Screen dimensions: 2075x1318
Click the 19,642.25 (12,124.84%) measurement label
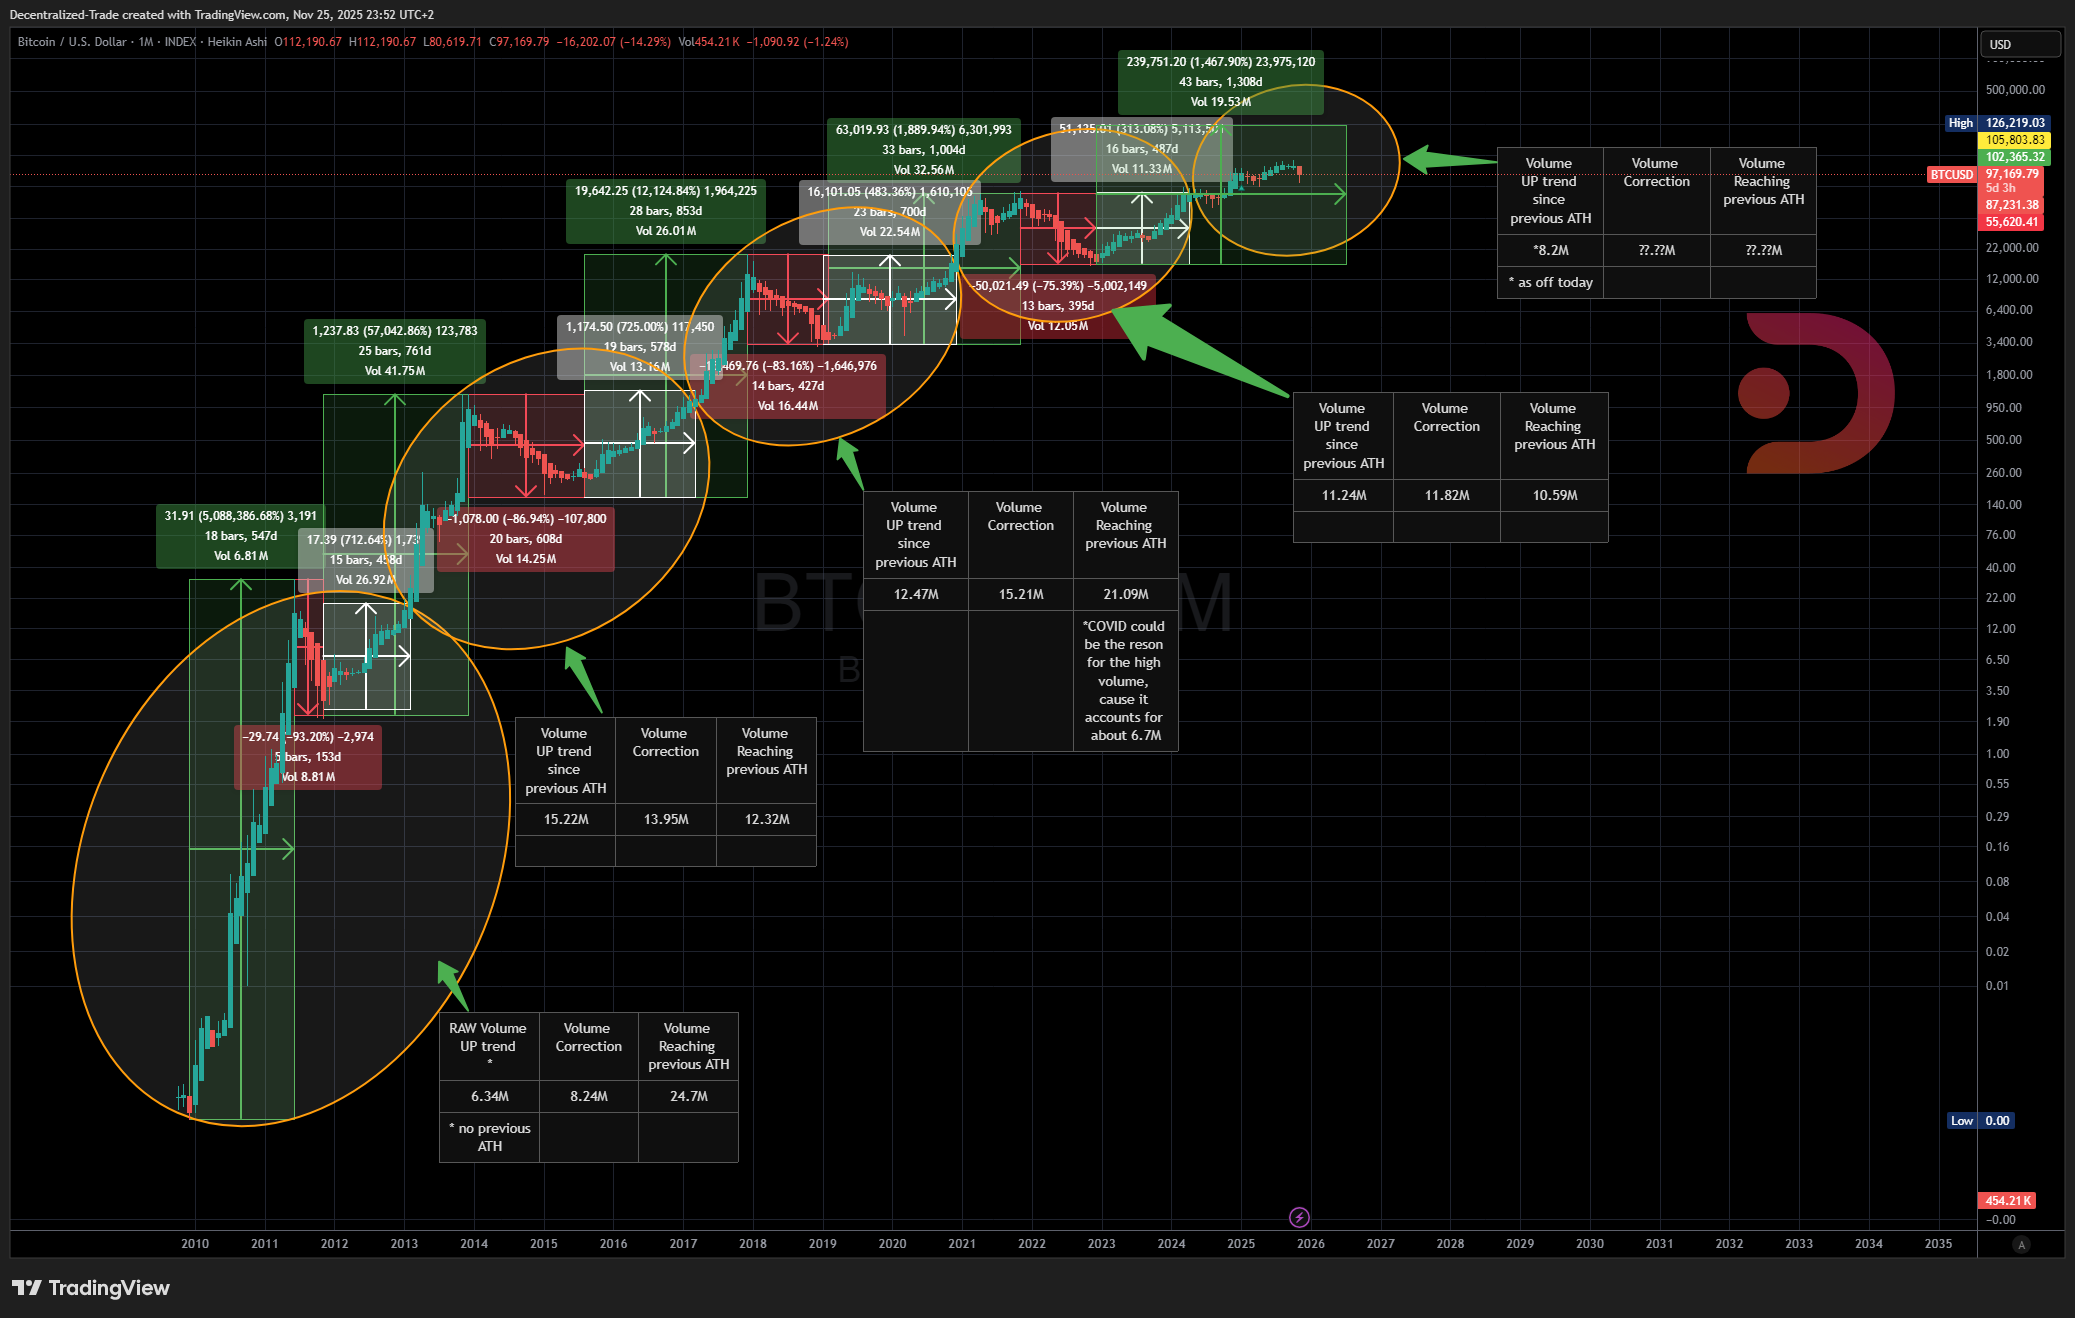[x=666, y=211]
